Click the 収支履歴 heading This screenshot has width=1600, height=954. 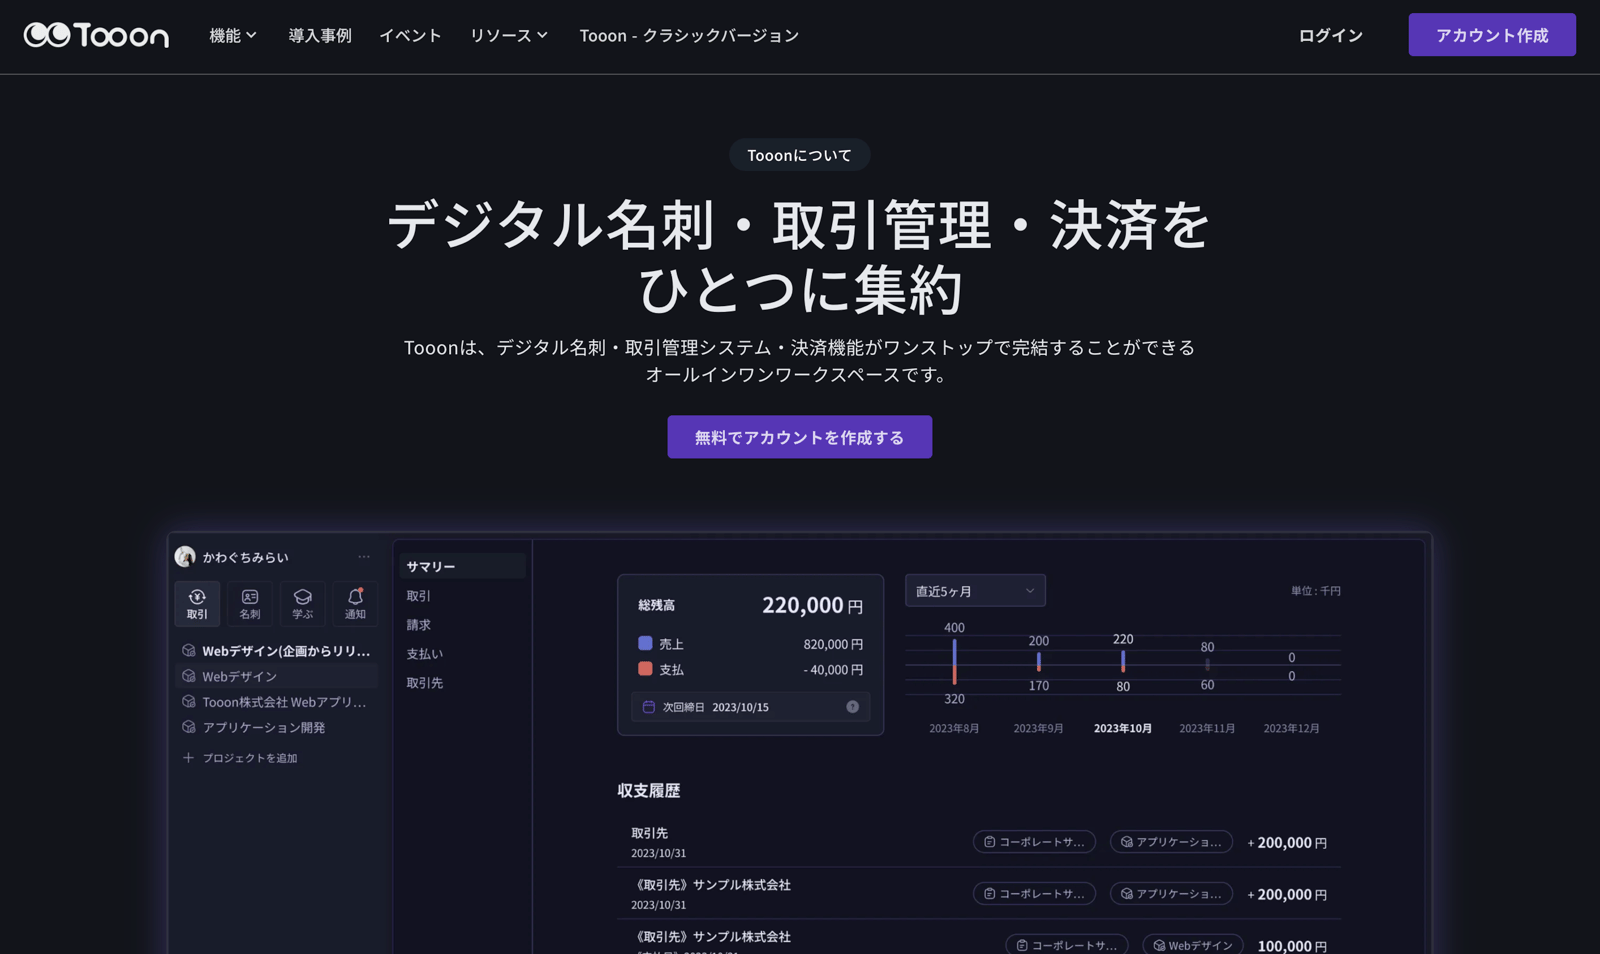[x=649, y=791]
